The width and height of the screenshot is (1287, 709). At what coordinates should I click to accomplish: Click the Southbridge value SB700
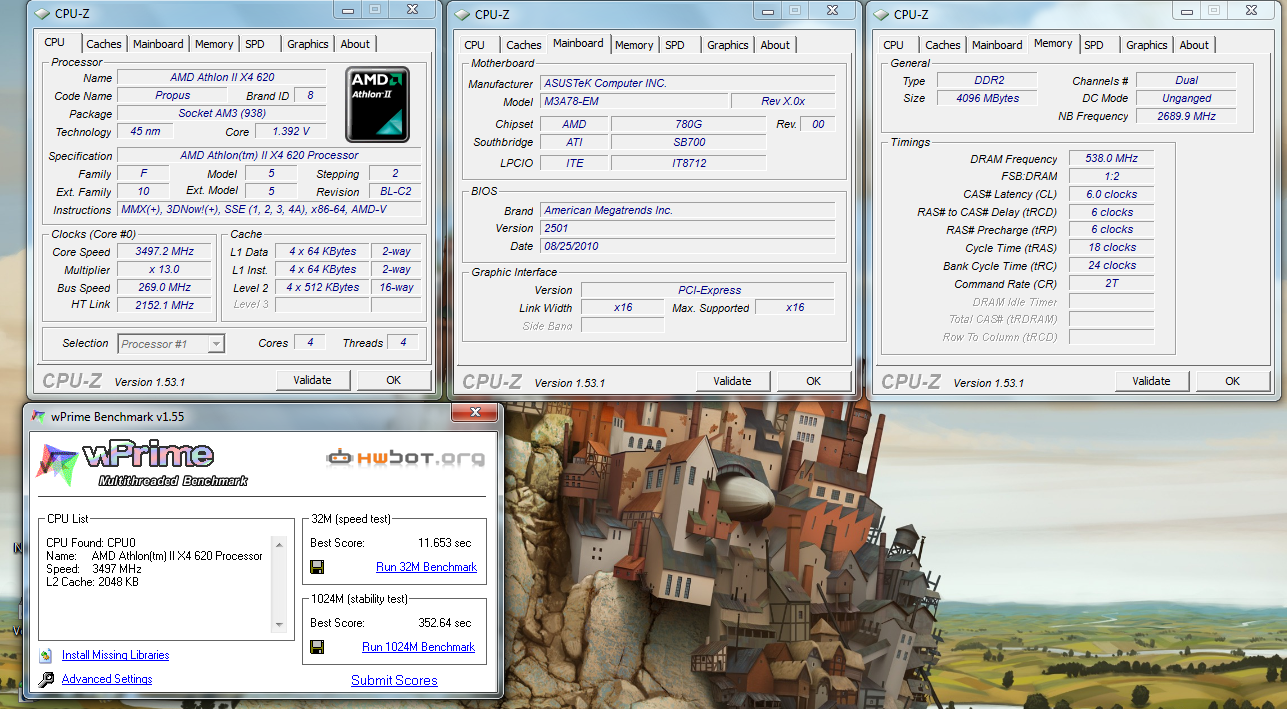tap(690, 142)
